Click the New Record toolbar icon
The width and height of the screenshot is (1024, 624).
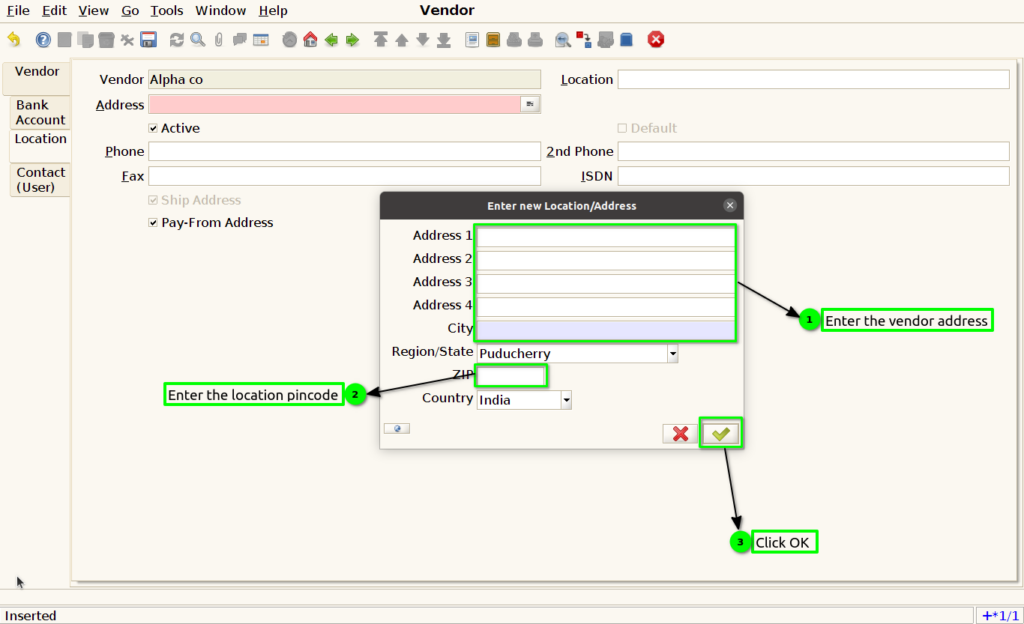pos(64,40)
